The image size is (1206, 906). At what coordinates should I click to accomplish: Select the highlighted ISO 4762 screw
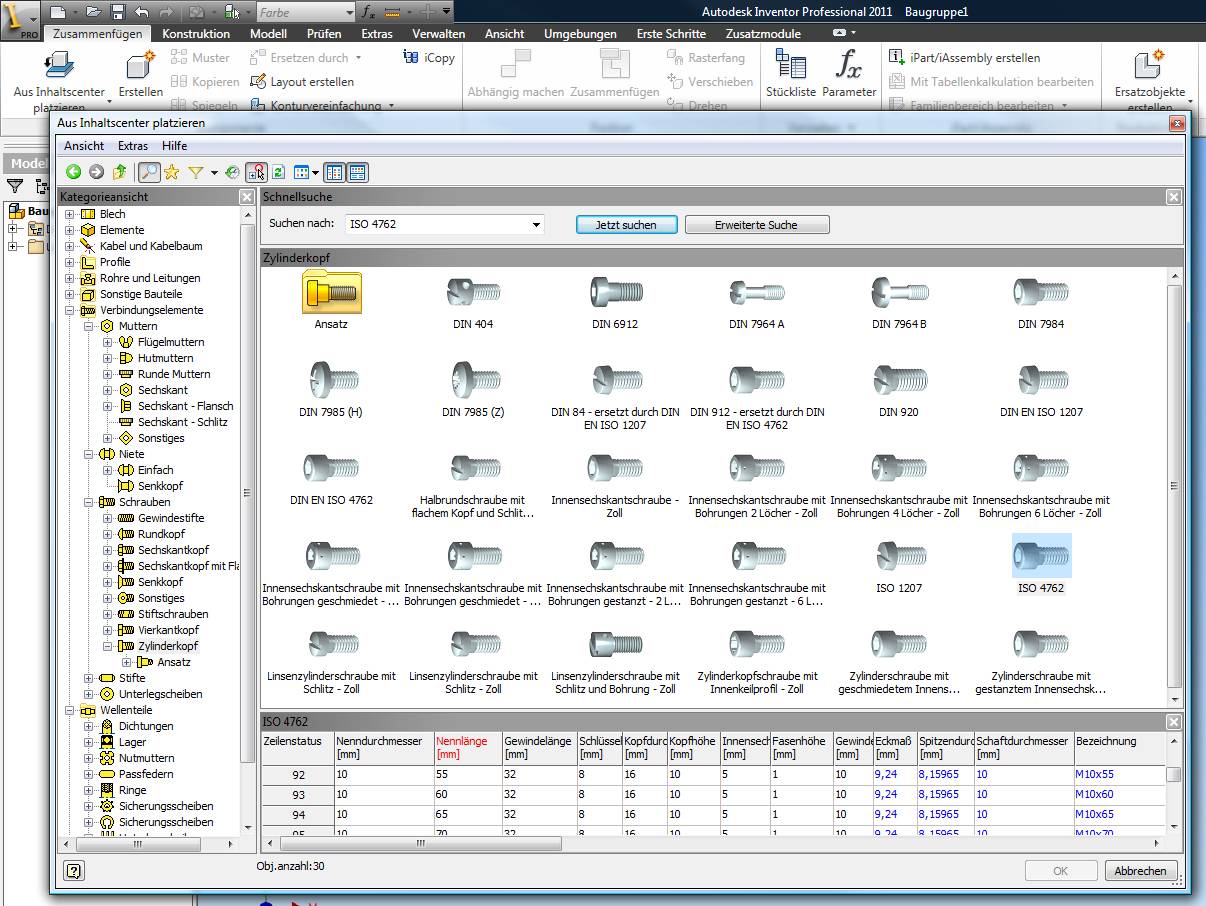tap(1041, 556)
